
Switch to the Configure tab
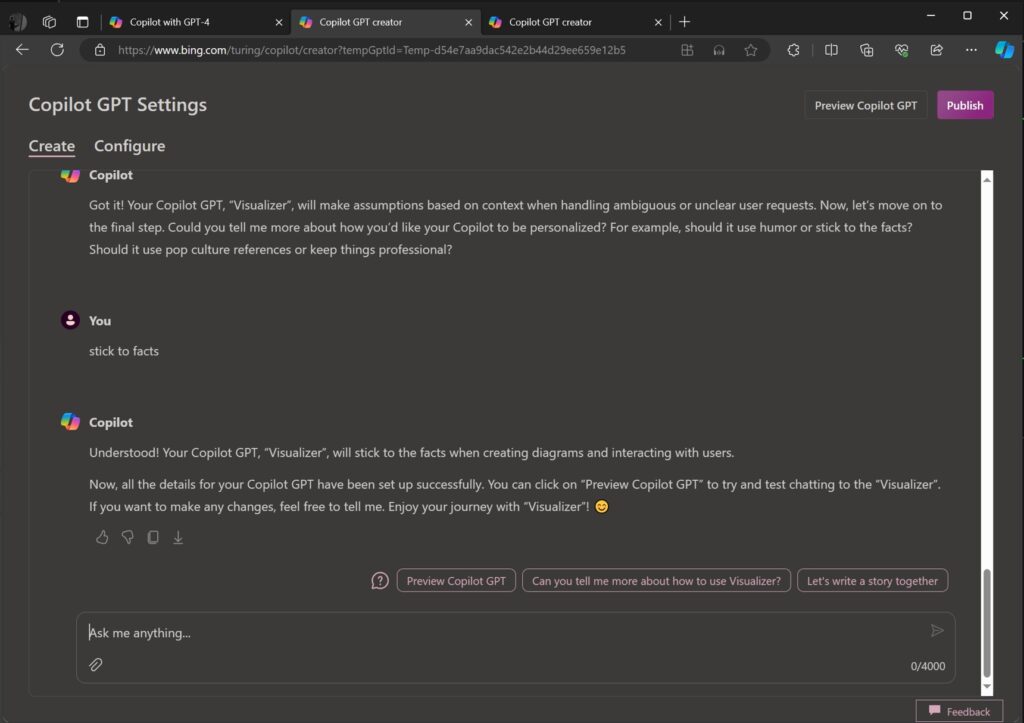point(129,146)
